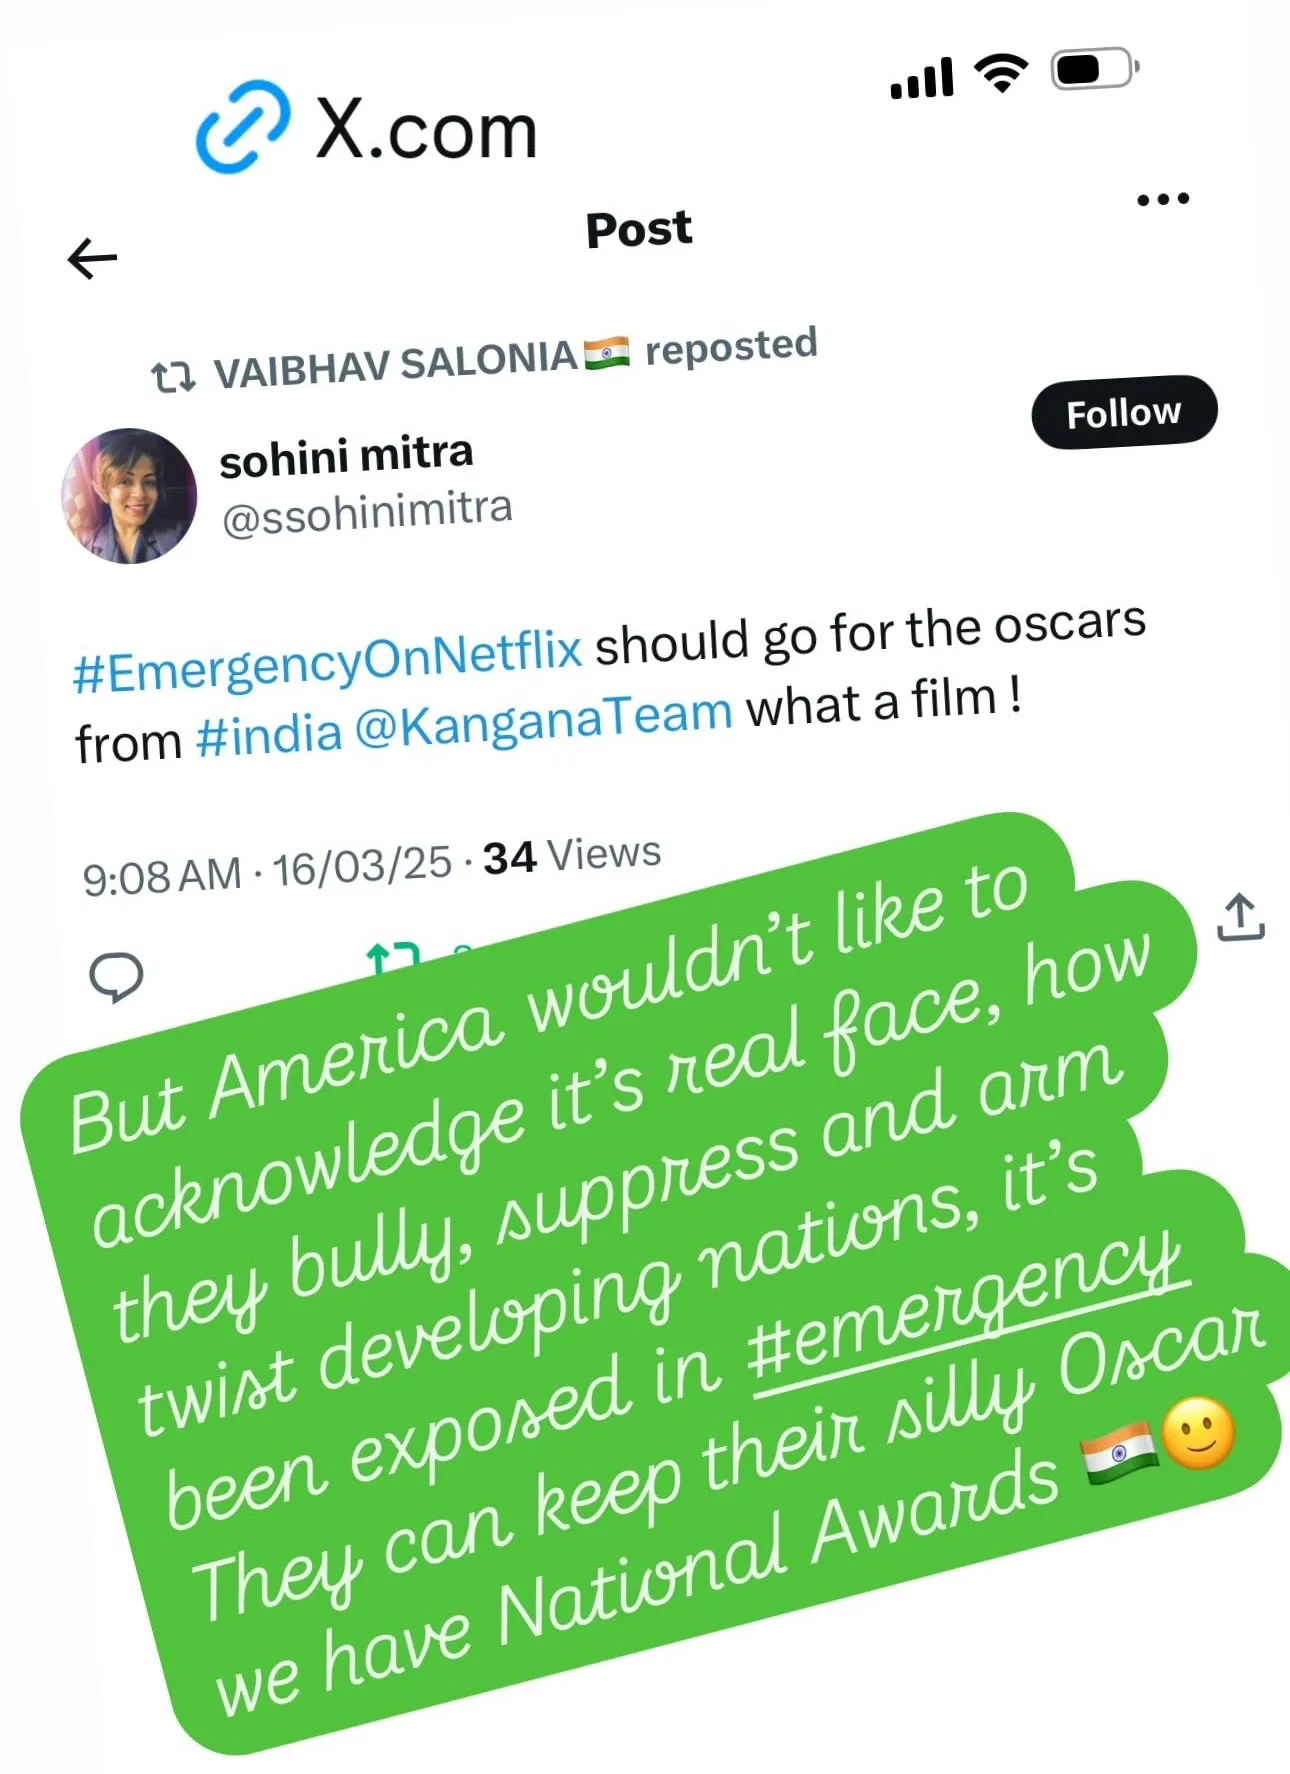Open sohini mitra's profile picture

coord(129,496)
